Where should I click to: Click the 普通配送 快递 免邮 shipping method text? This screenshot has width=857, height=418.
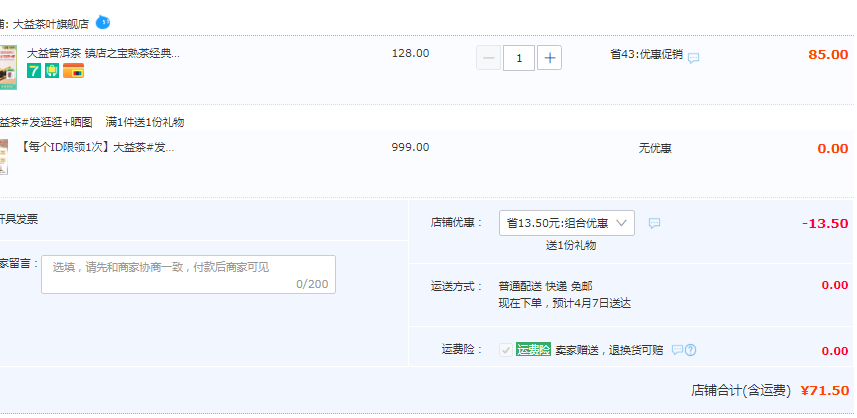click(545, 286)
